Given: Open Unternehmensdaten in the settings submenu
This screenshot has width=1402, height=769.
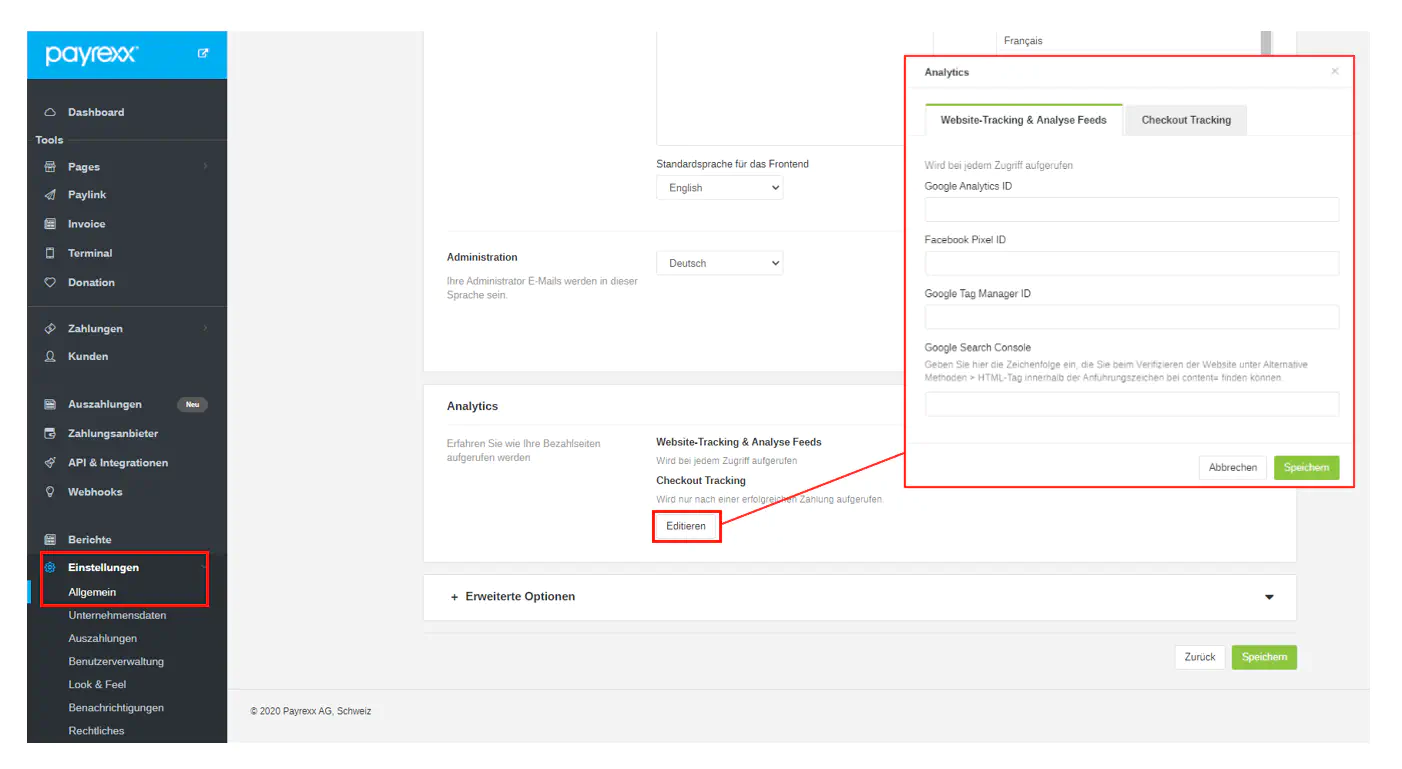Looking at the screenshot, I should tap(117, 616).
